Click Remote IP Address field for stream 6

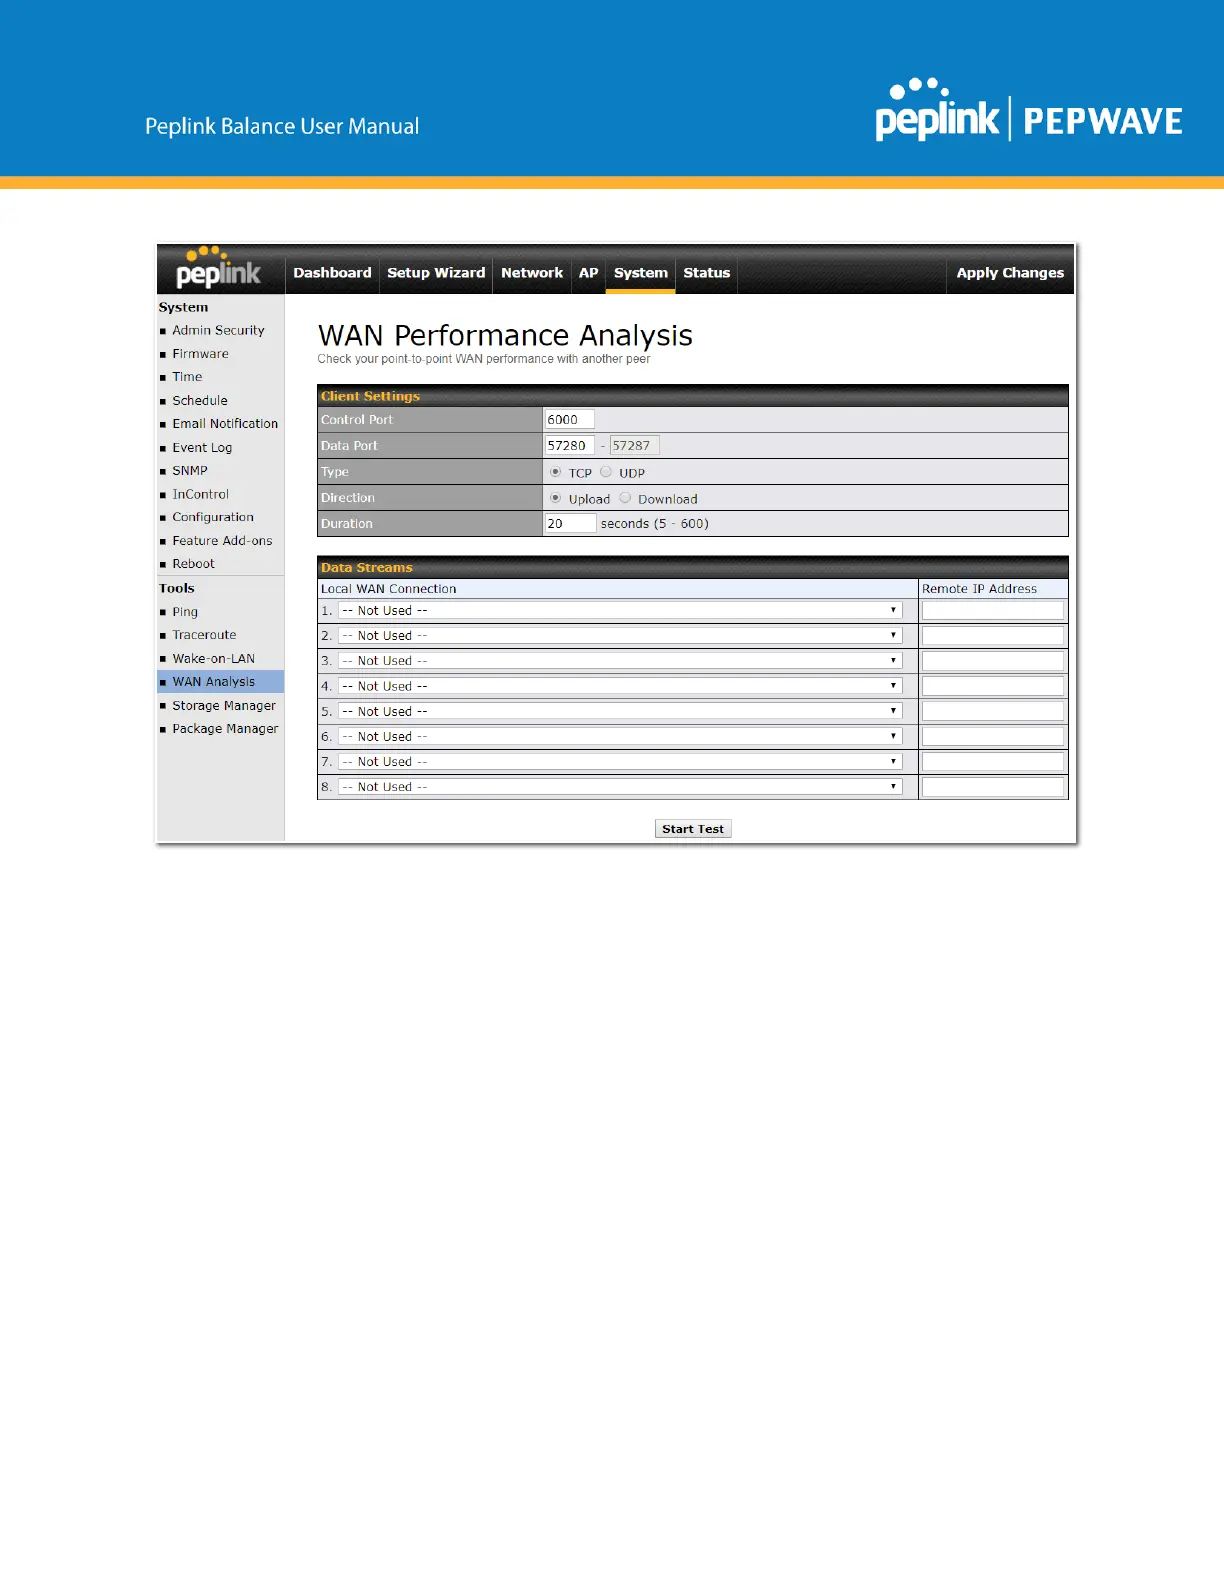point(993,737)
